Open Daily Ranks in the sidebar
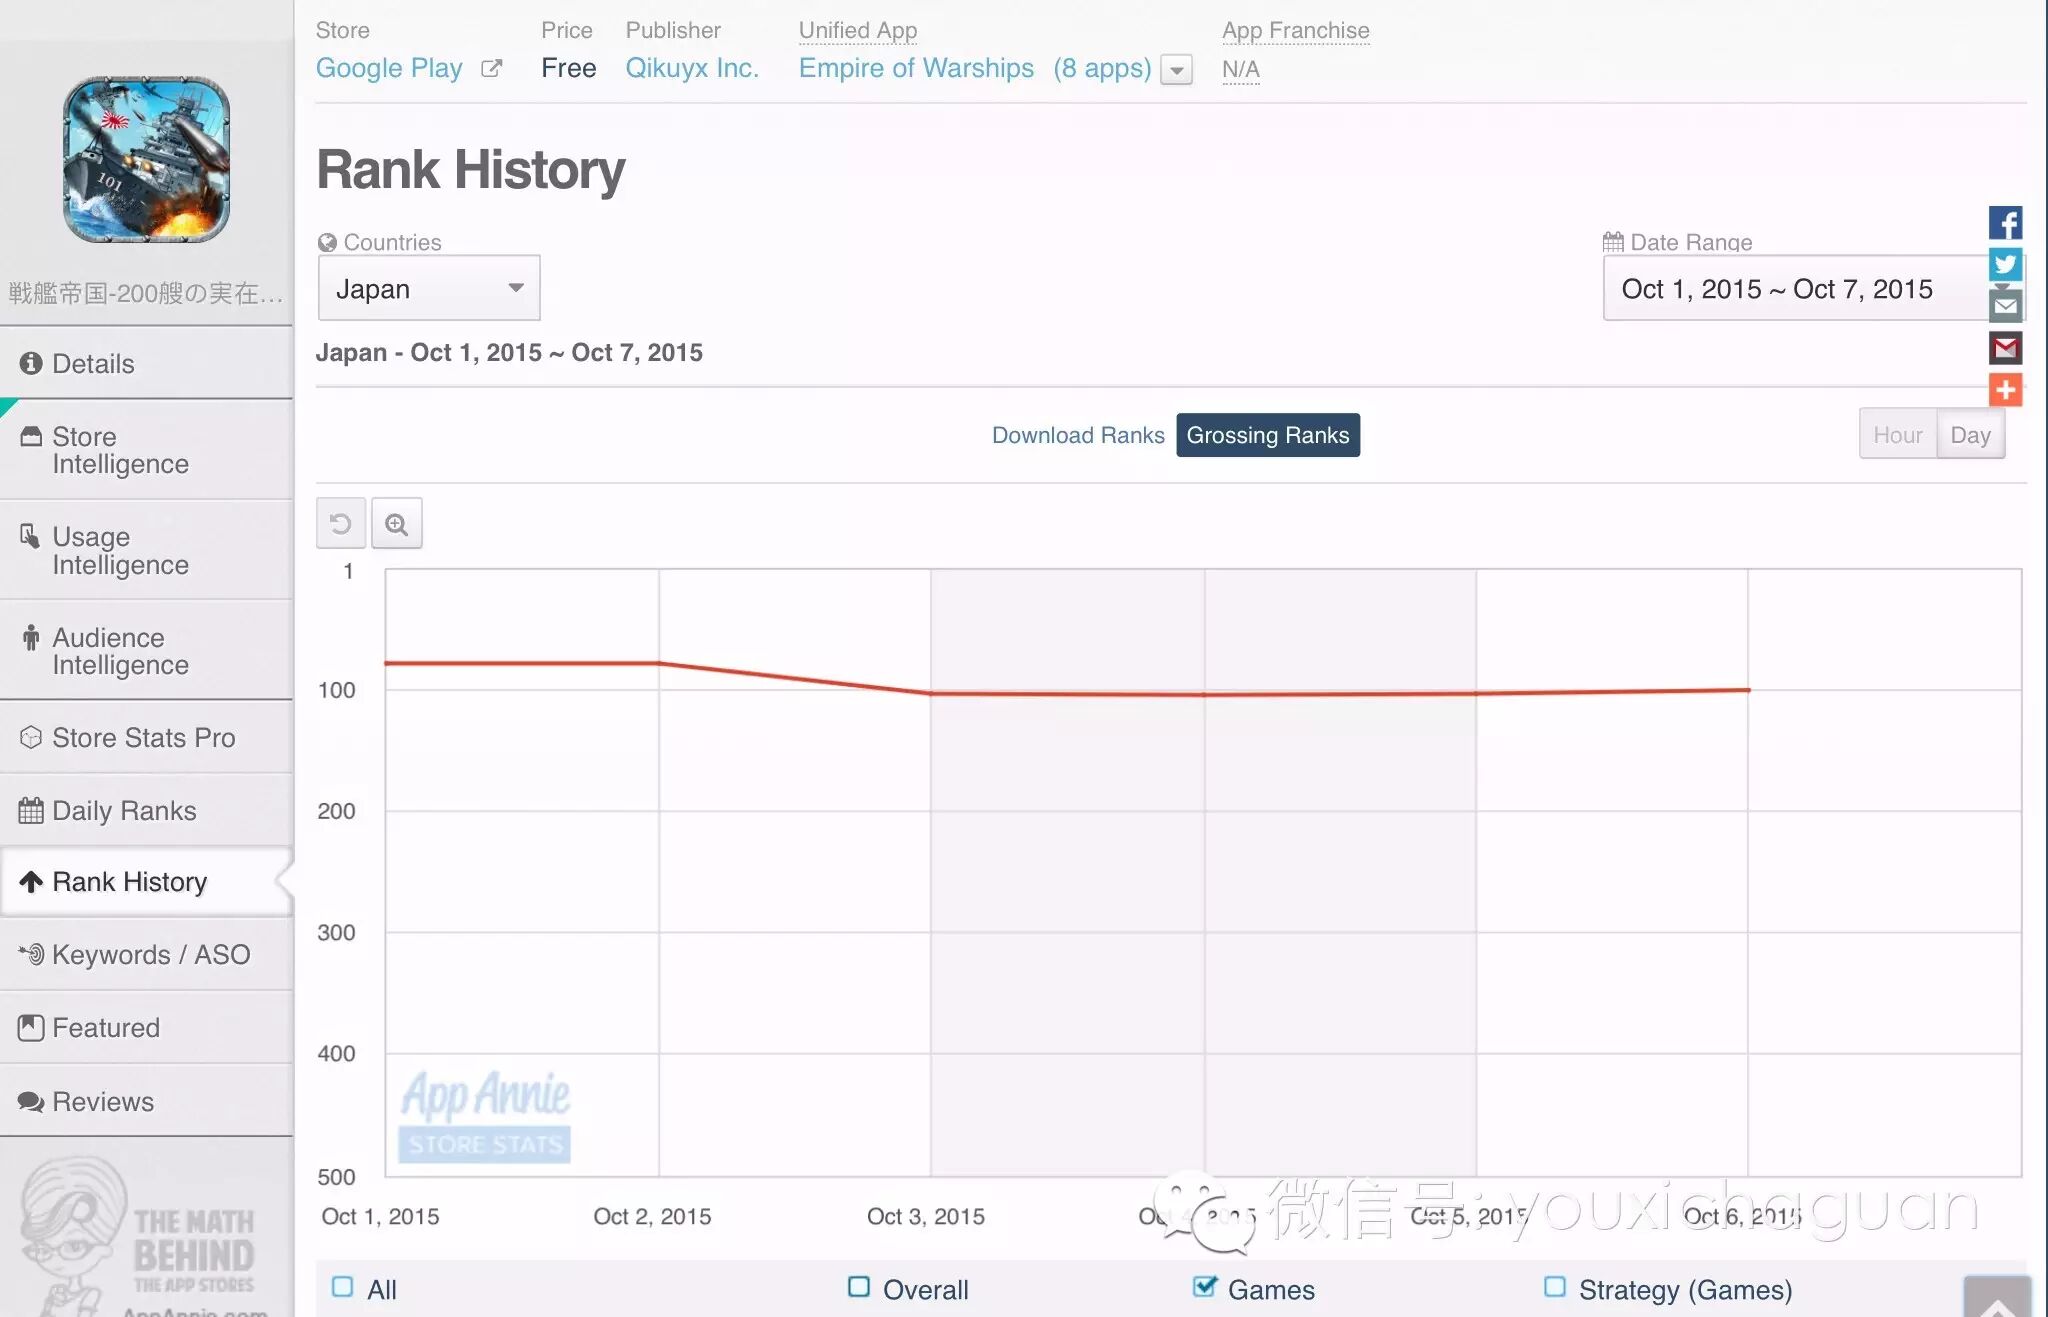The width and height of the screenshot is (2048, 1317). pyautogui.click(x=124, y=810)
